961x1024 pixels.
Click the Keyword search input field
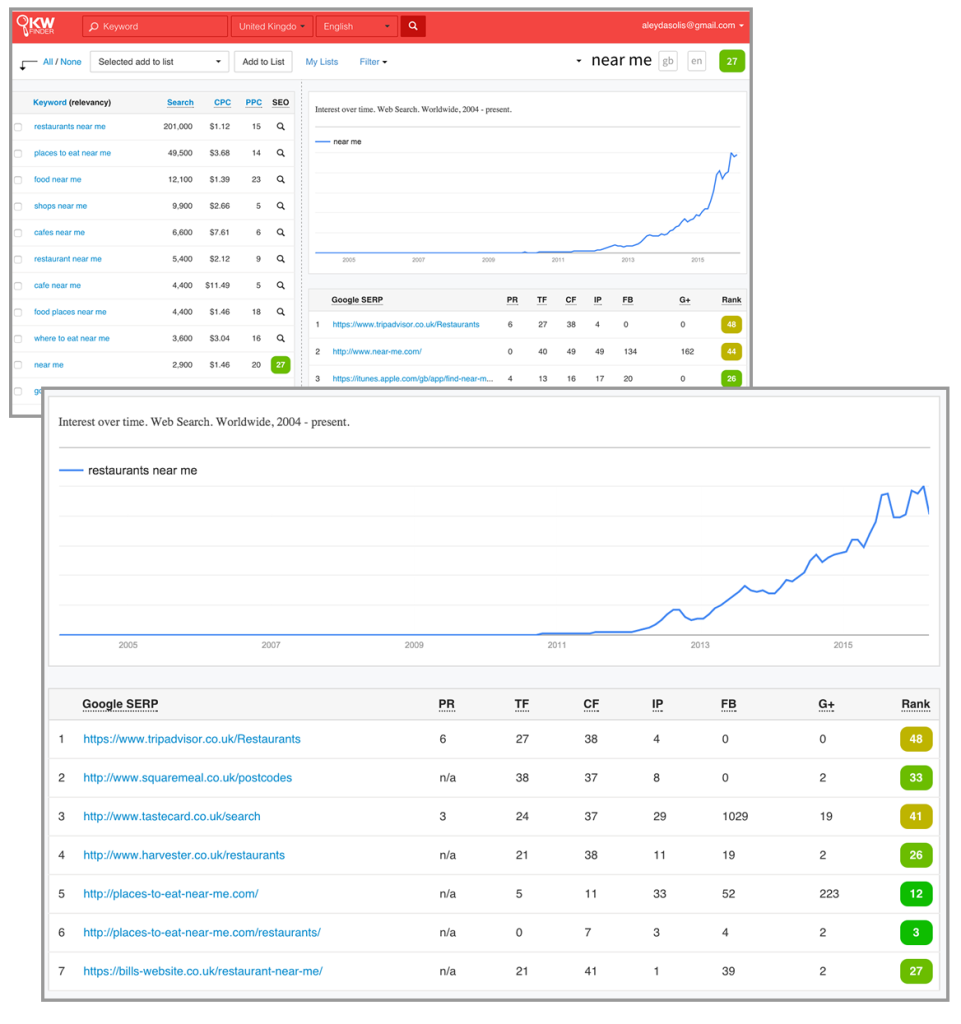155,26
